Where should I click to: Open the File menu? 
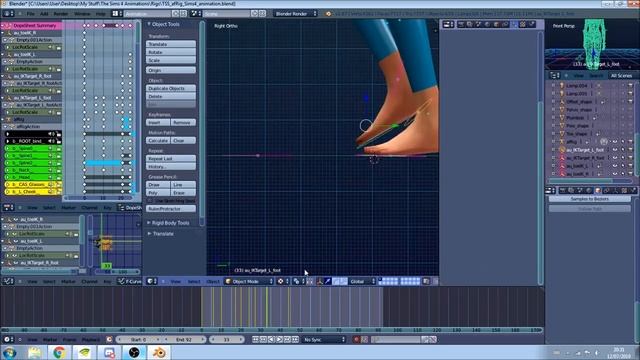pyautogui.click(x=30, y=13)
